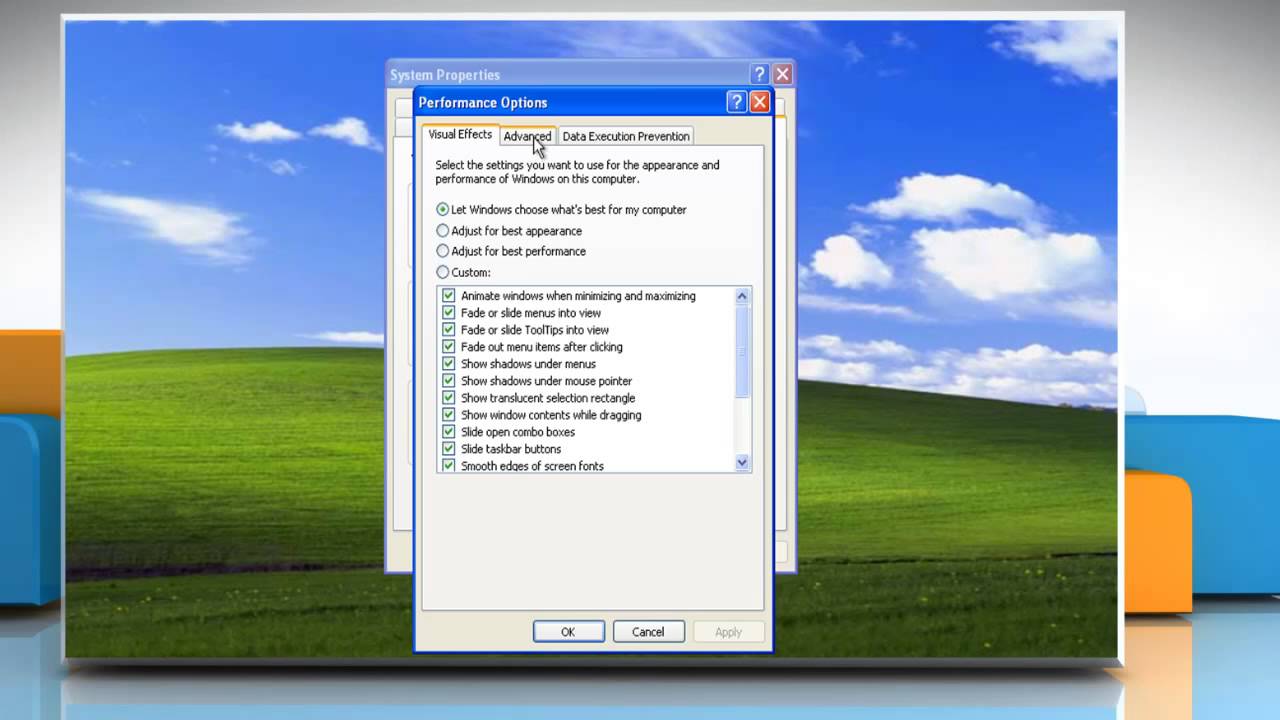The height and width of the screenshot is (720, 1280).
Task: Switch to Data Execution Prevention tab
Action: coord(625,136)
